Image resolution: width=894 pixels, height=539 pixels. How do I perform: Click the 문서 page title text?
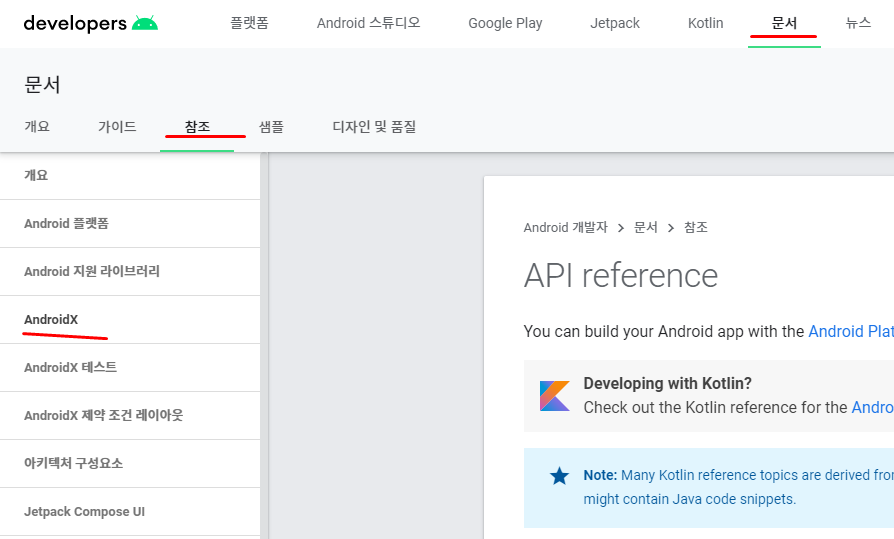(x=42, y=84)
